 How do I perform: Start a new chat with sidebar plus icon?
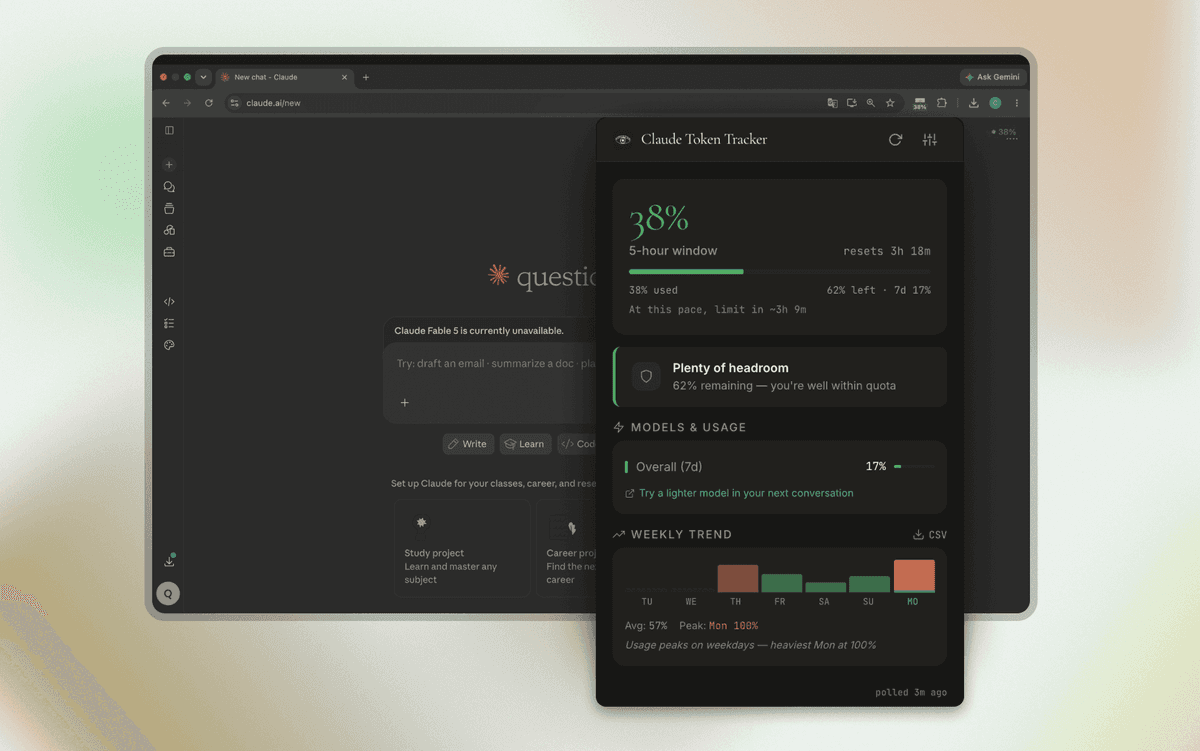pos(169,165)
